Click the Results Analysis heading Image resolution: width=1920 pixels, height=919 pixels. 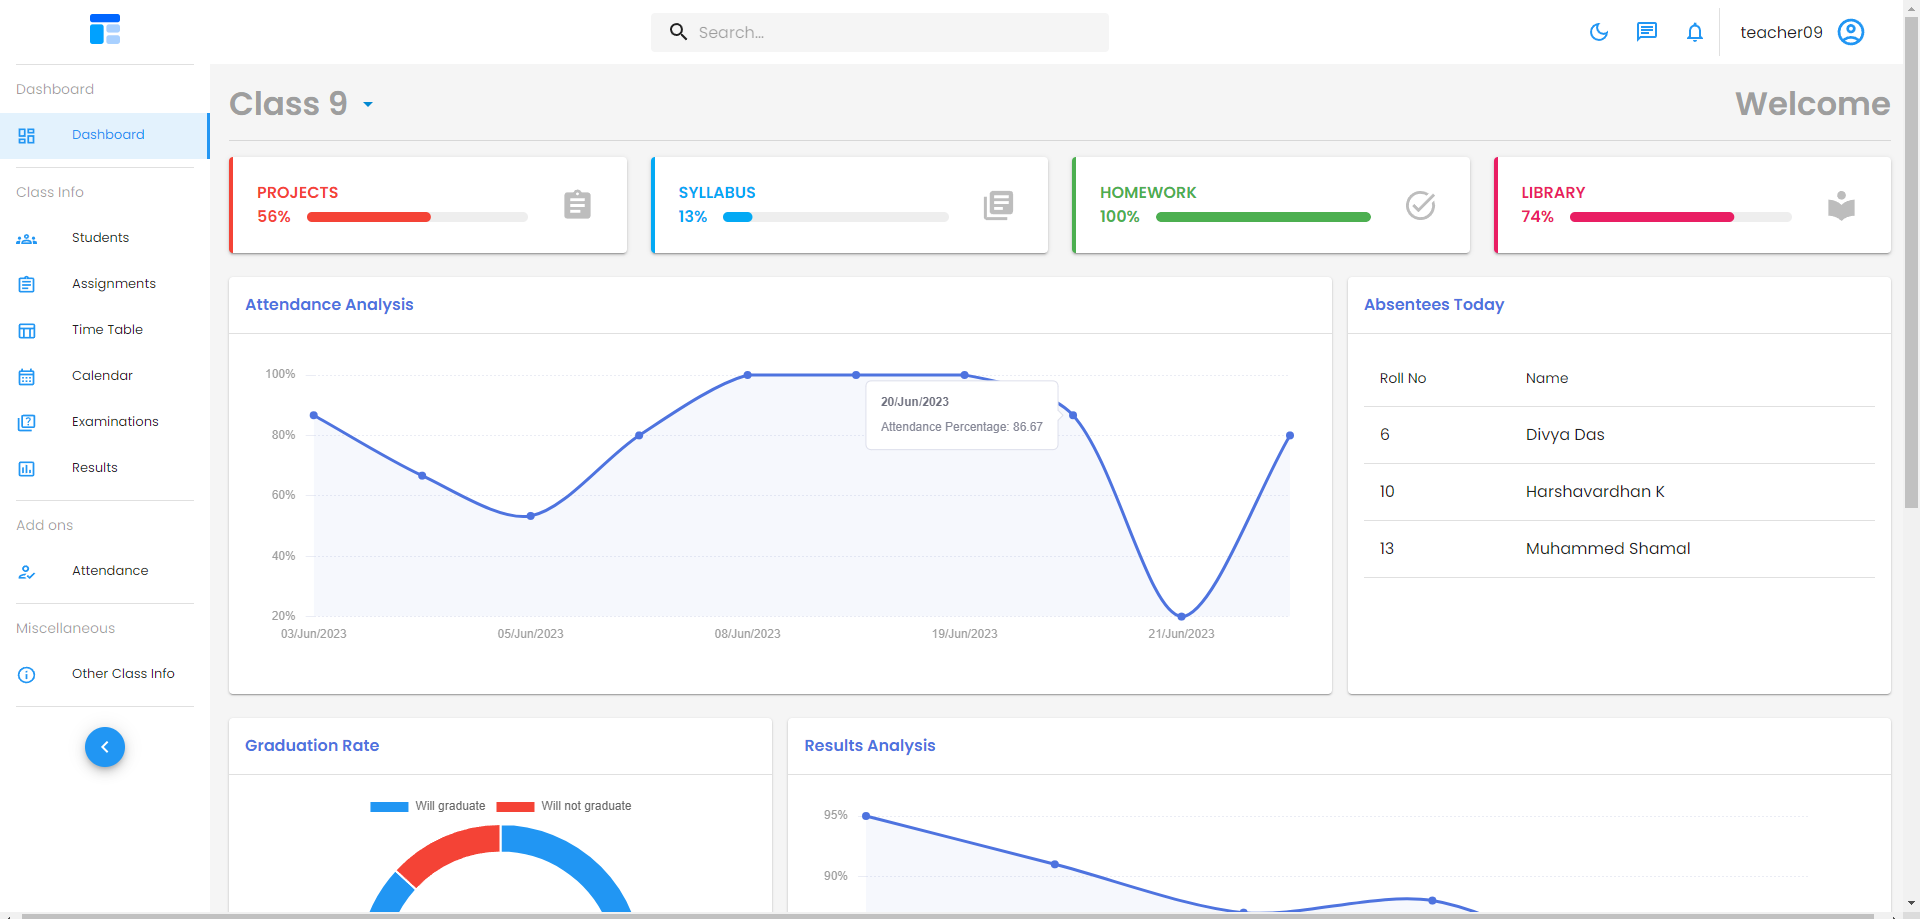point(870,746)
